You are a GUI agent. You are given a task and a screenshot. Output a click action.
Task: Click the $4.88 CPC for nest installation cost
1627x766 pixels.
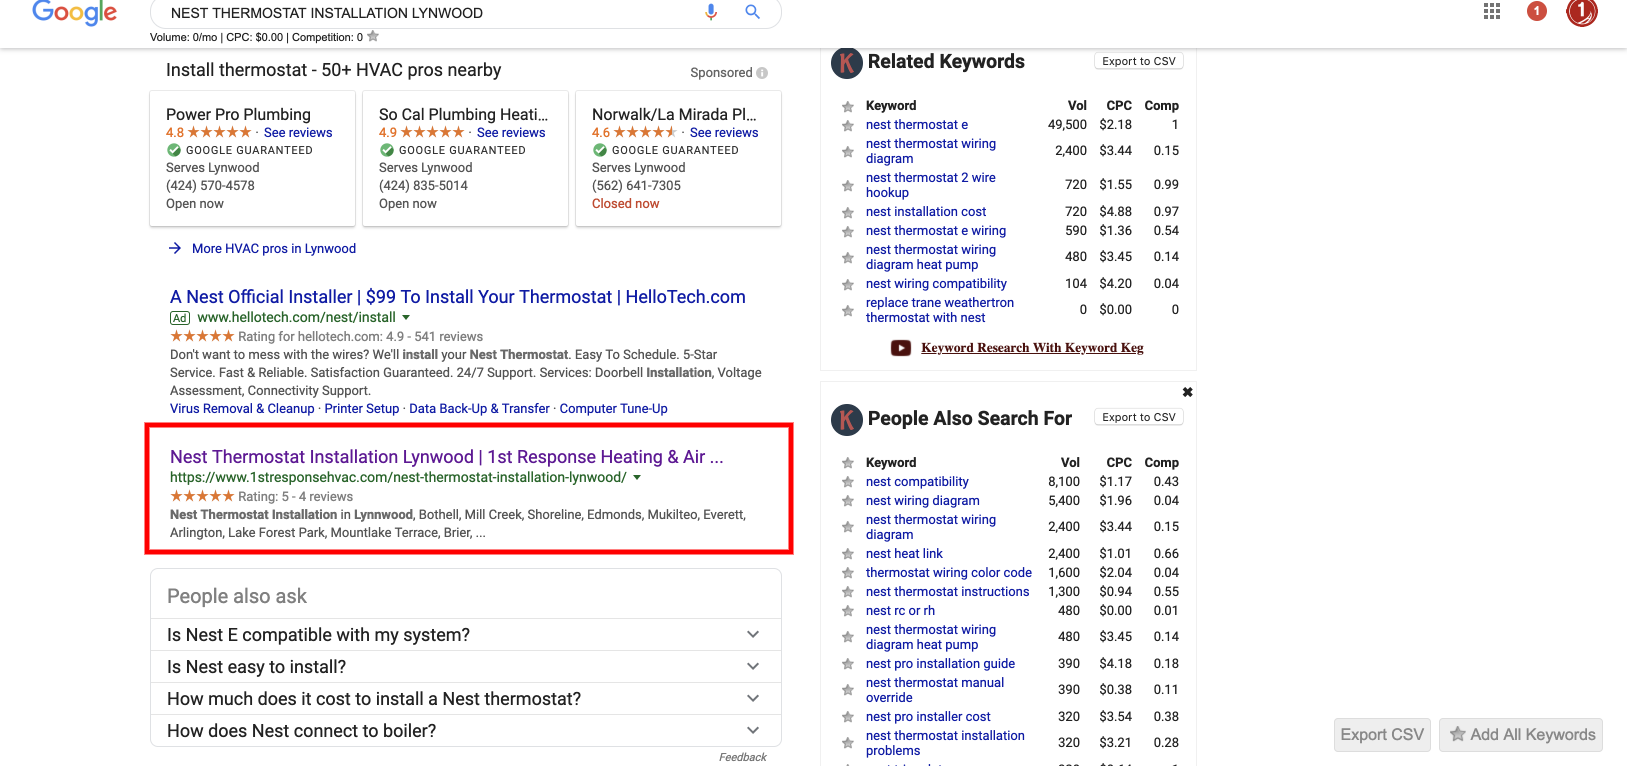1116,212
